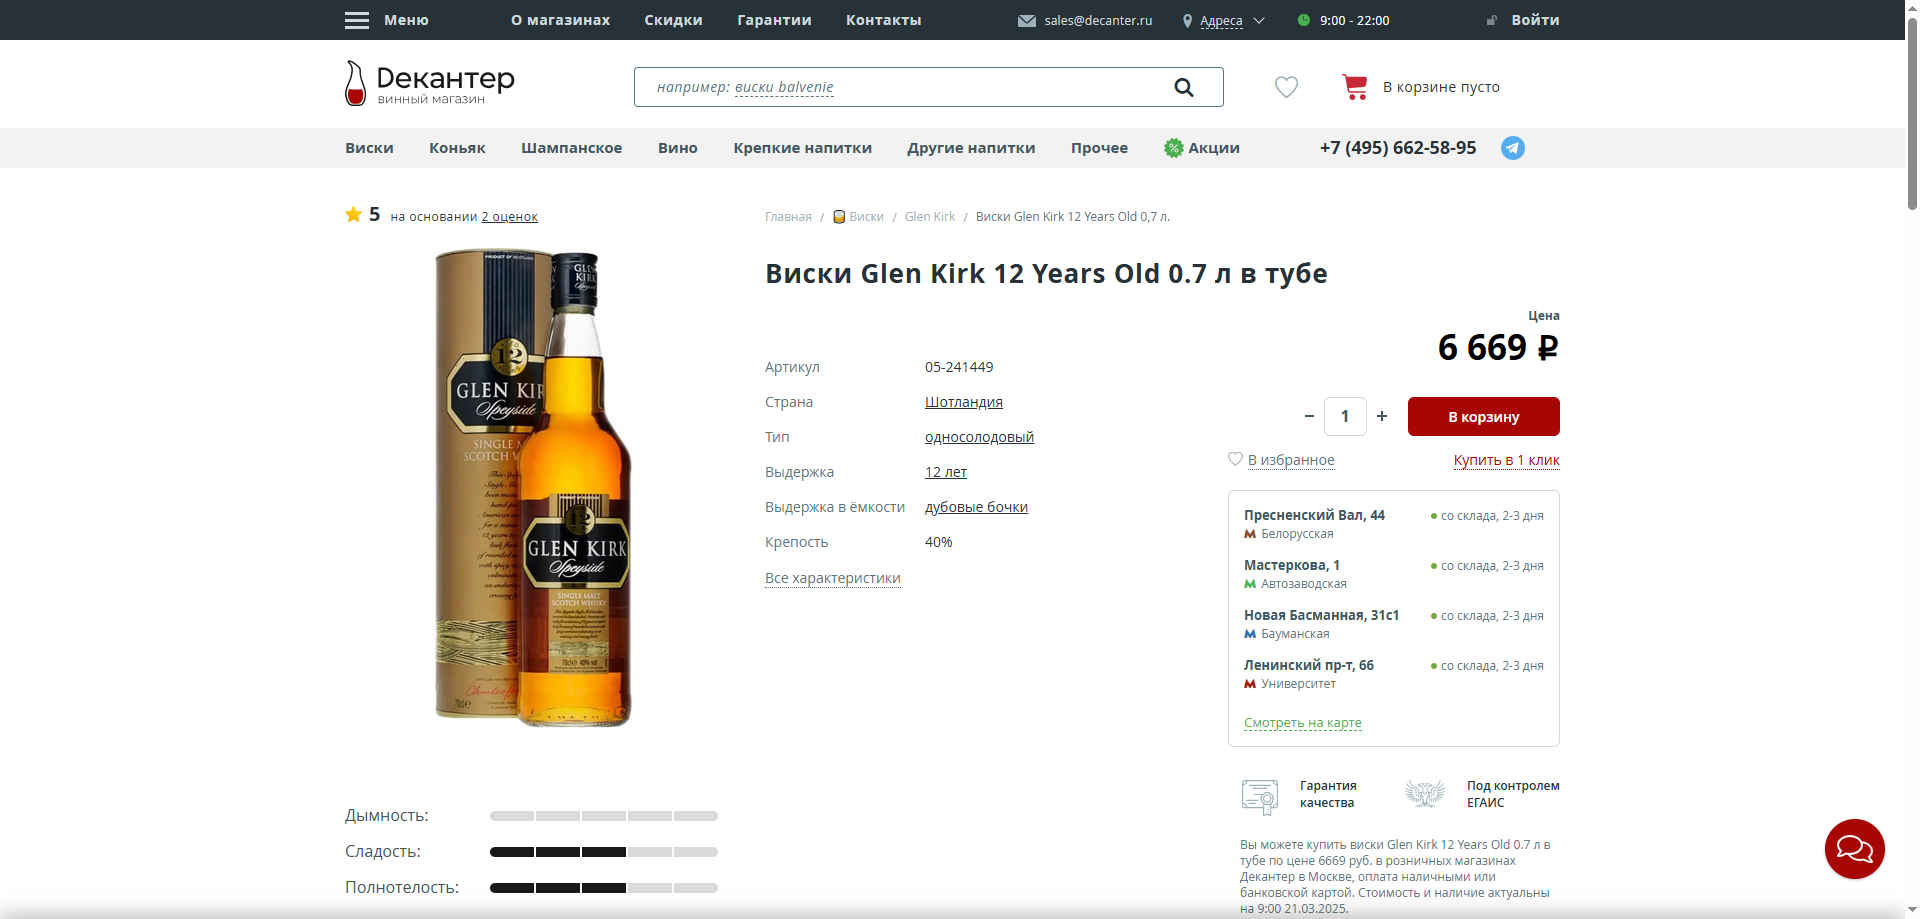Open the red shopping cart icon
Image resolution: width=1920 pixels, height=919 pixels.
(x=1354, y=87)
